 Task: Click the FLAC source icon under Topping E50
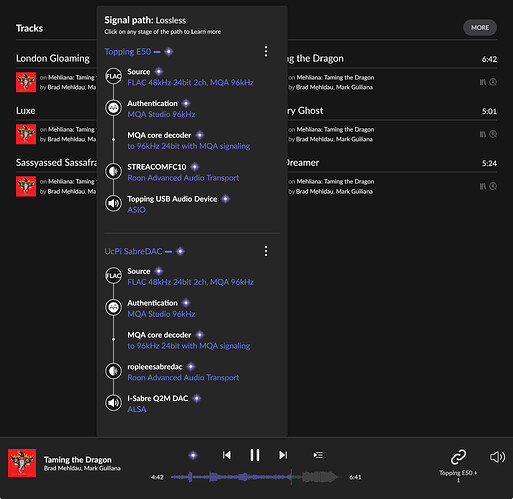click(x=113, y=76)
